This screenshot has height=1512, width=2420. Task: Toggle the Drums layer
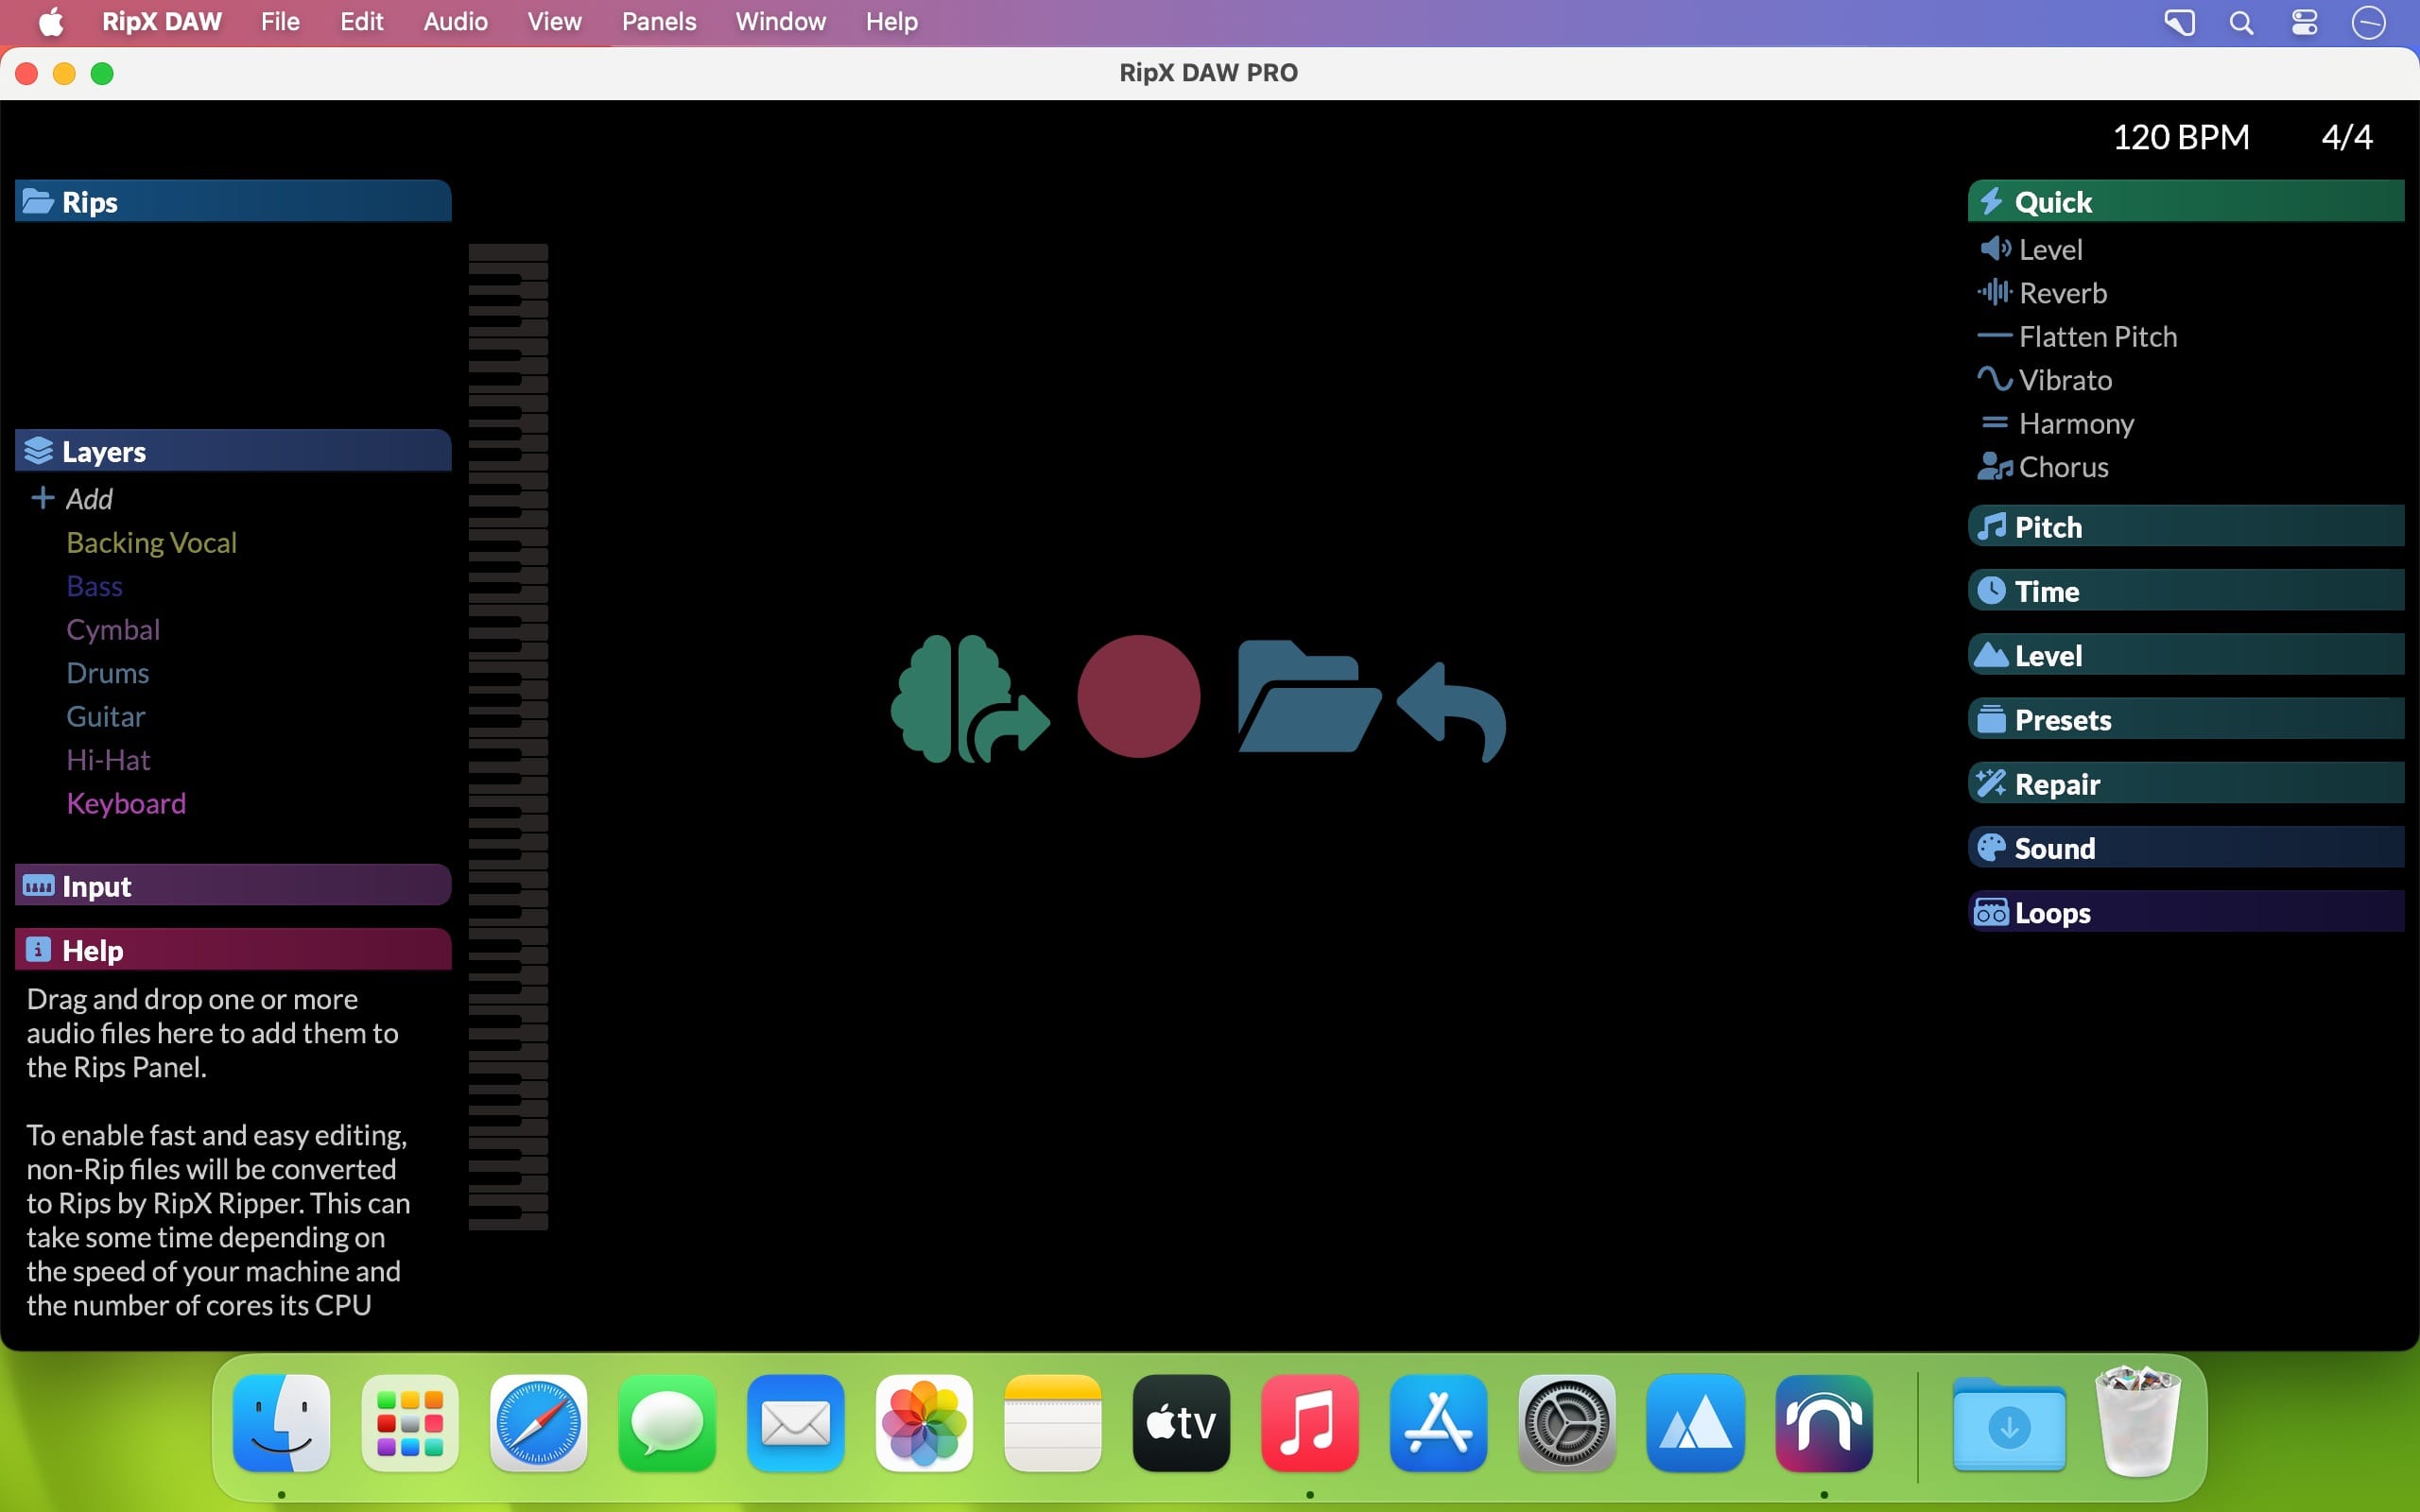(107, 673)
